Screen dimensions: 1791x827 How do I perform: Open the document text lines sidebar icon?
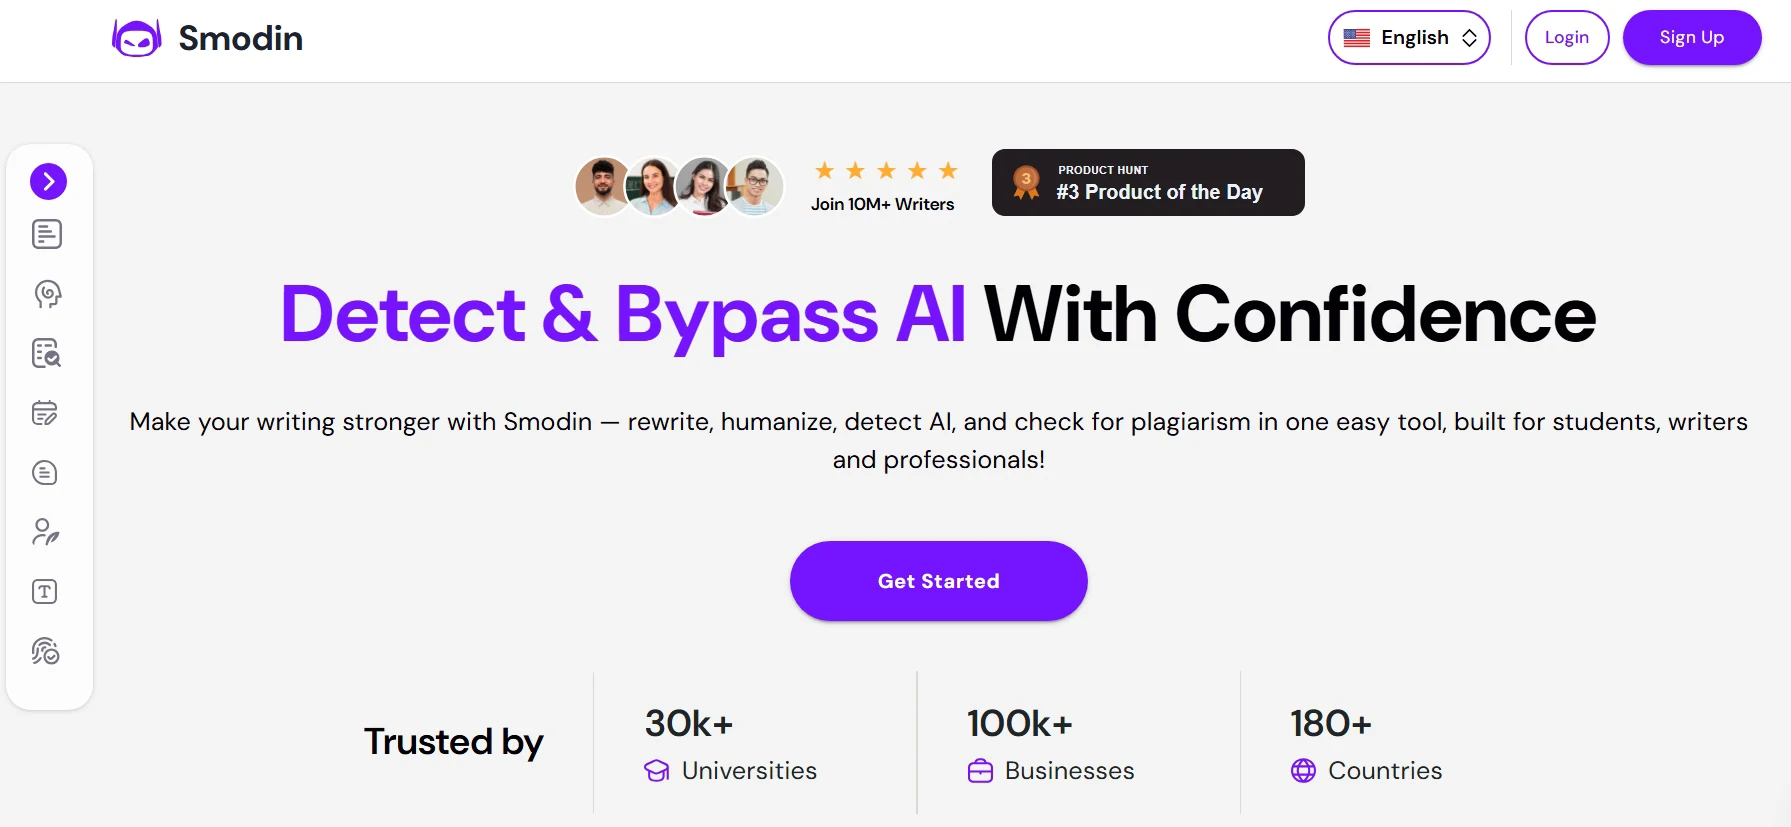click(47, 234)
